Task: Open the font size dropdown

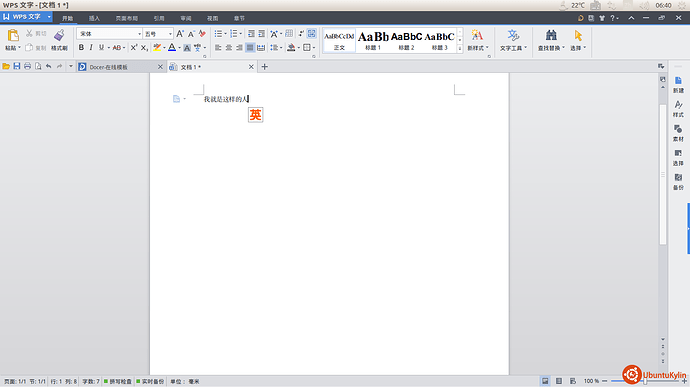Action: coord(170,34)
